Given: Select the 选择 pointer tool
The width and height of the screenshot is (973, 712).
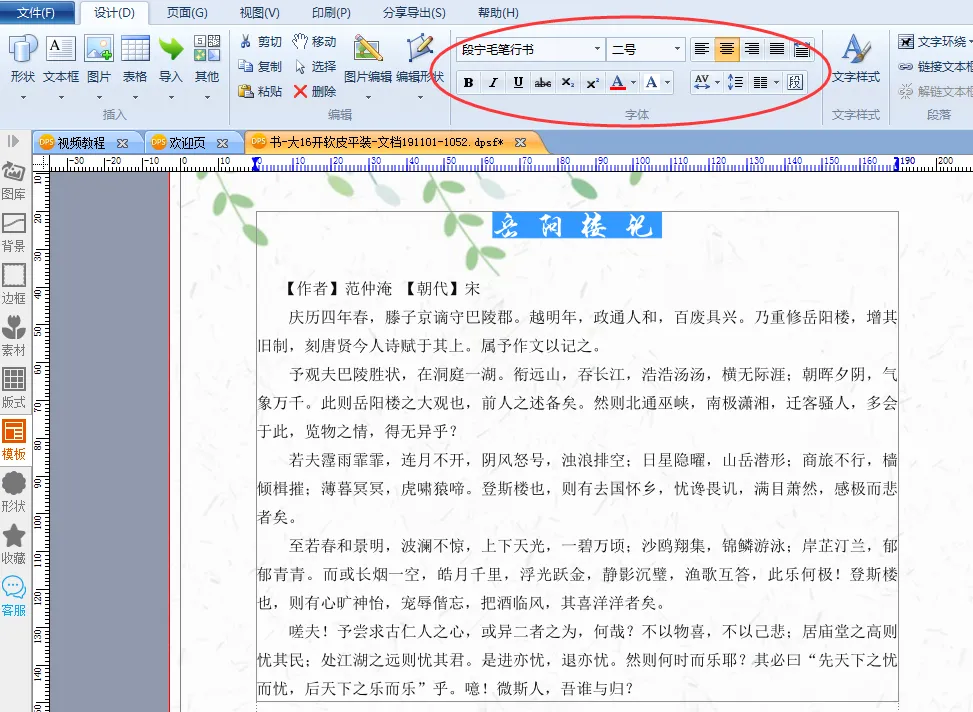Looking at the screenshot, I should pyautogui.click(x=315, y=66).
